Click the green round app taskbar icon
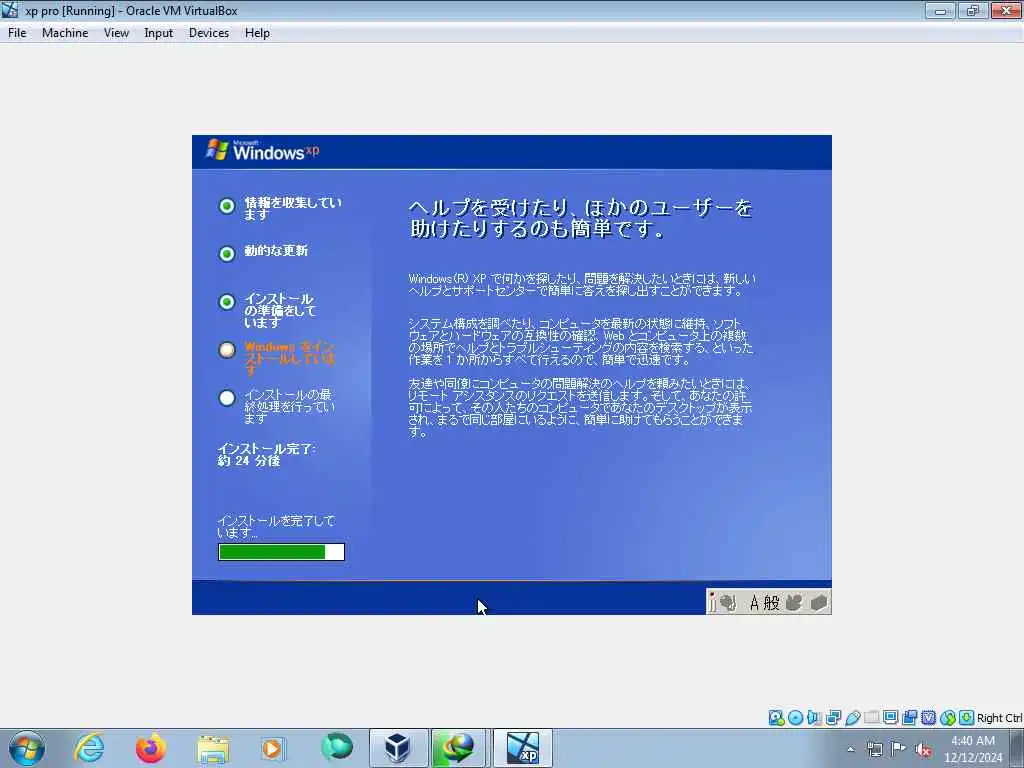 [337, 747]
